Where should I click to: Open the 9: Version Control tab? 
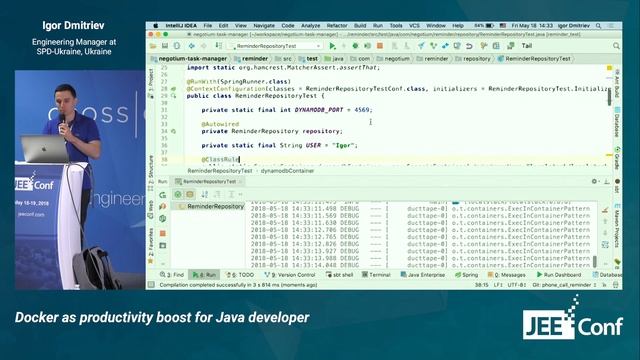[x=290, y=275]
